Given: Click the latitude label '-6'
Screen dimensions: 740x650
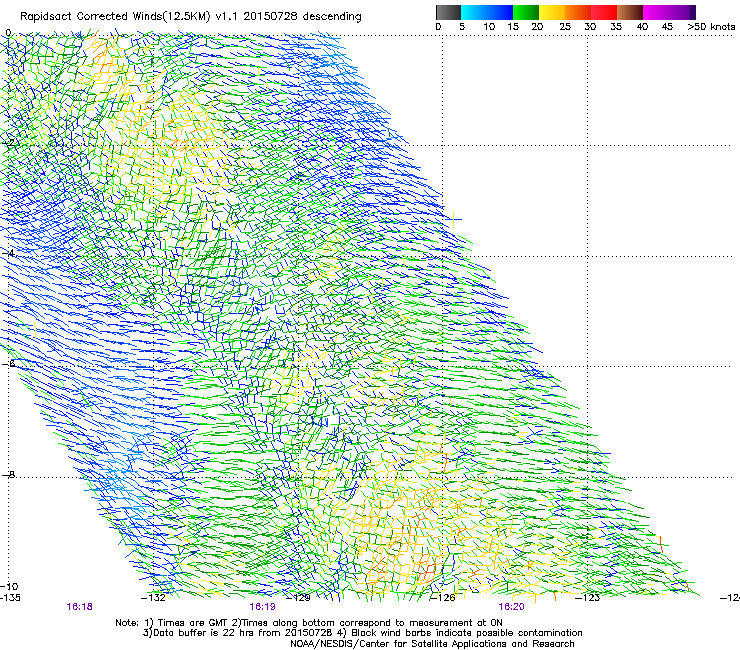Looking at the screenshot, I should click(x=8, y=363).
